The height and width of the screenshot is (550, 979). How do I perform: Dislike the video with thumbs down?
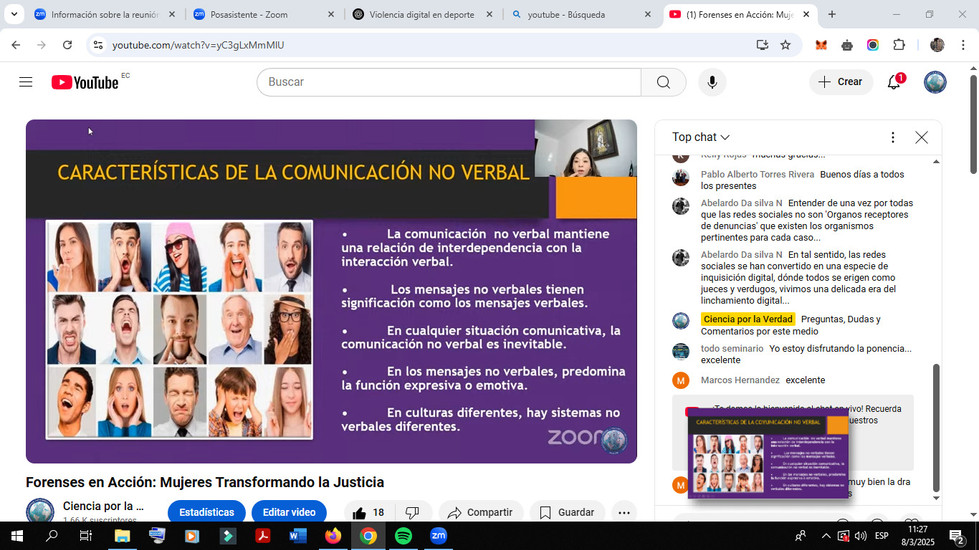click(412, 513)
